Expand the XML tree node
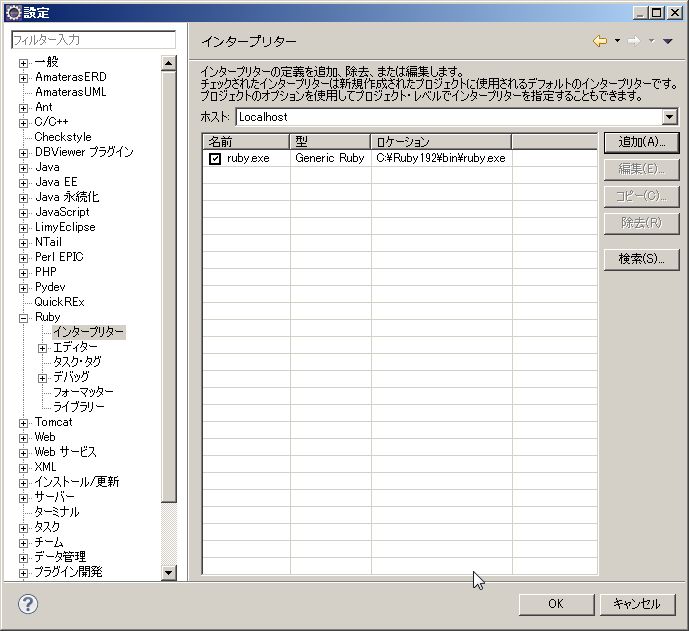The height and width of the screenshot is (631, 689). (24, 468)
